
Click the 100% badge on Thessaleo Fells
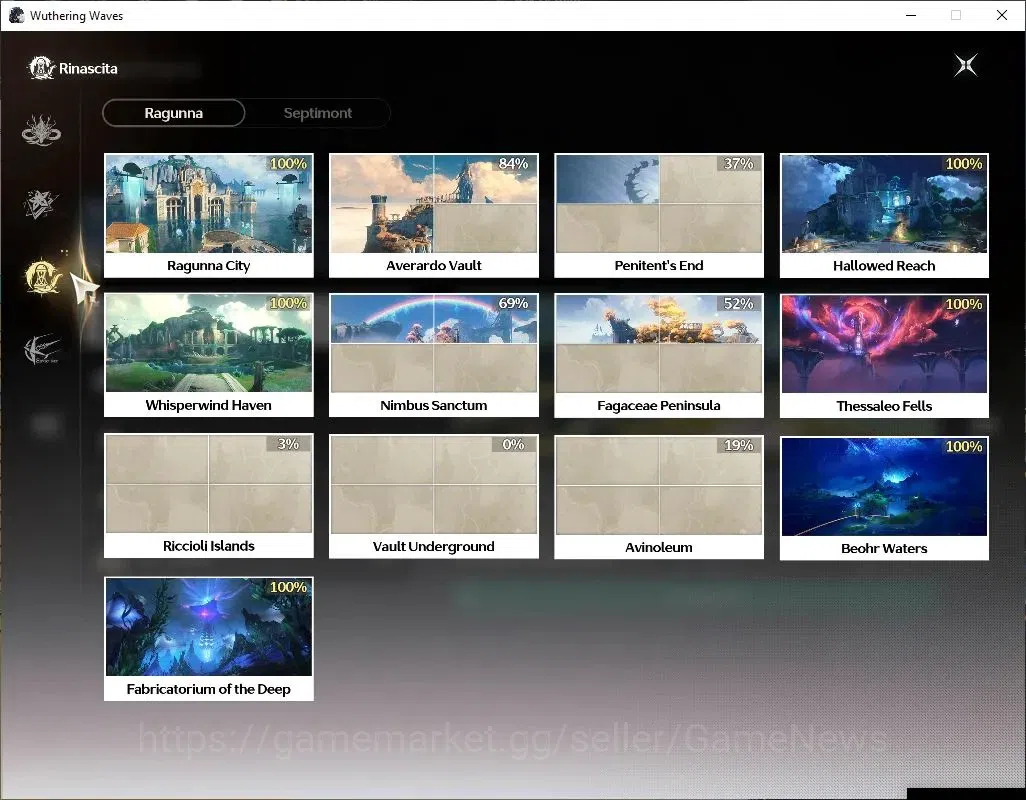point(964,304)
